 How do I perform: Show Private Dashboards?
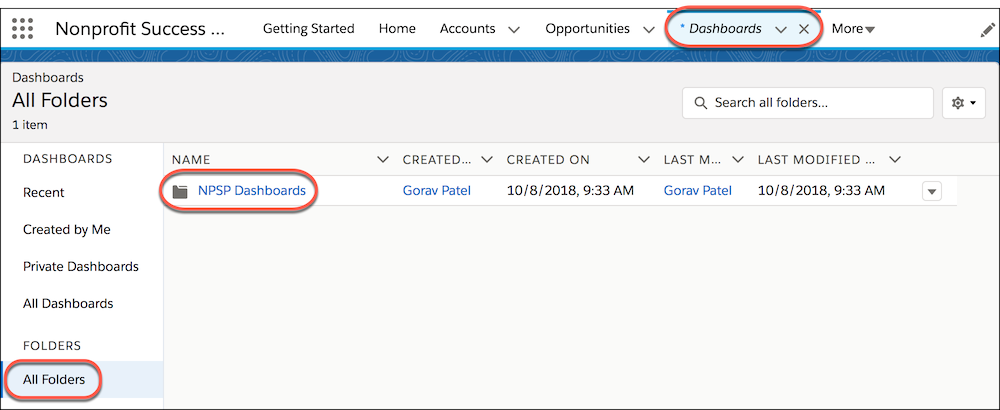pos(81,267)
